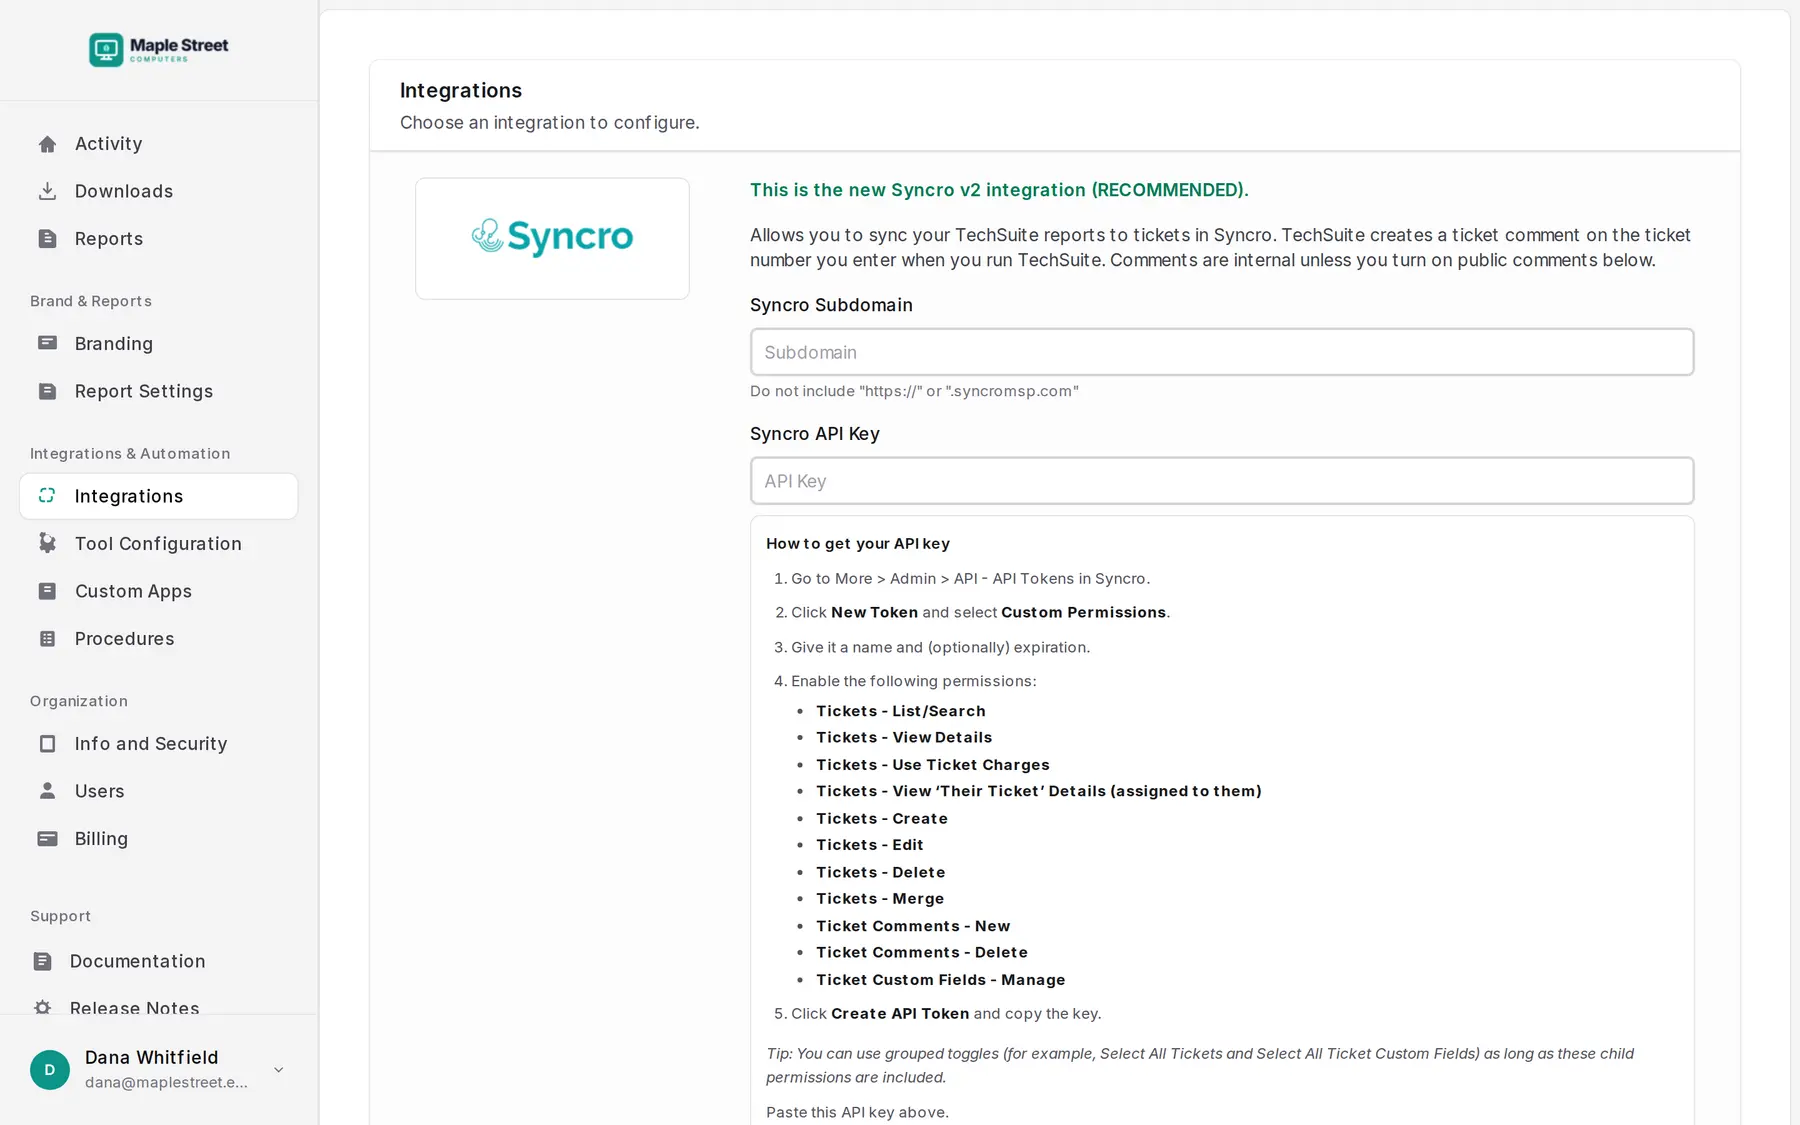
Task: Expand the user account menu chevron
Action: (x=279, y=1070)
